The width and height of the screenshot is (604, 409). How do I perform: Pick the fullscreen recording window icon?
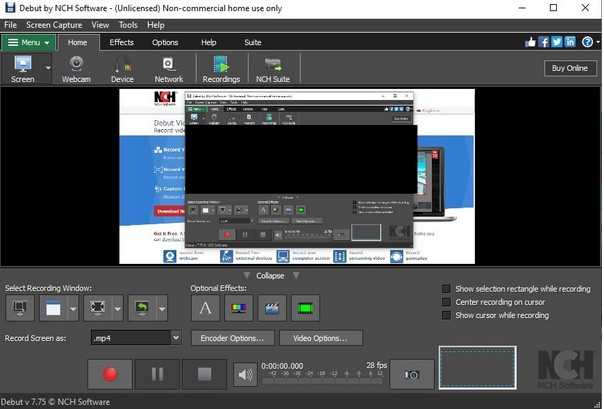point(20,308)
